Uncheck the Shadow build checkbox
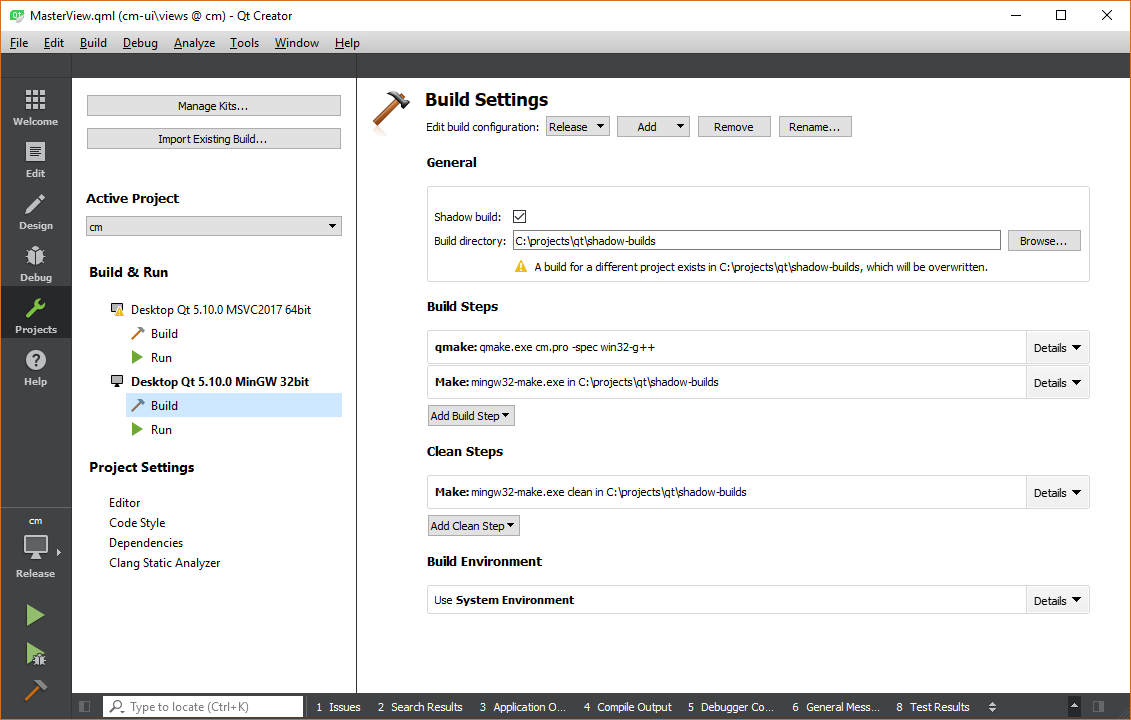Screen dimensions: 1131x720 tap(519, 217)
